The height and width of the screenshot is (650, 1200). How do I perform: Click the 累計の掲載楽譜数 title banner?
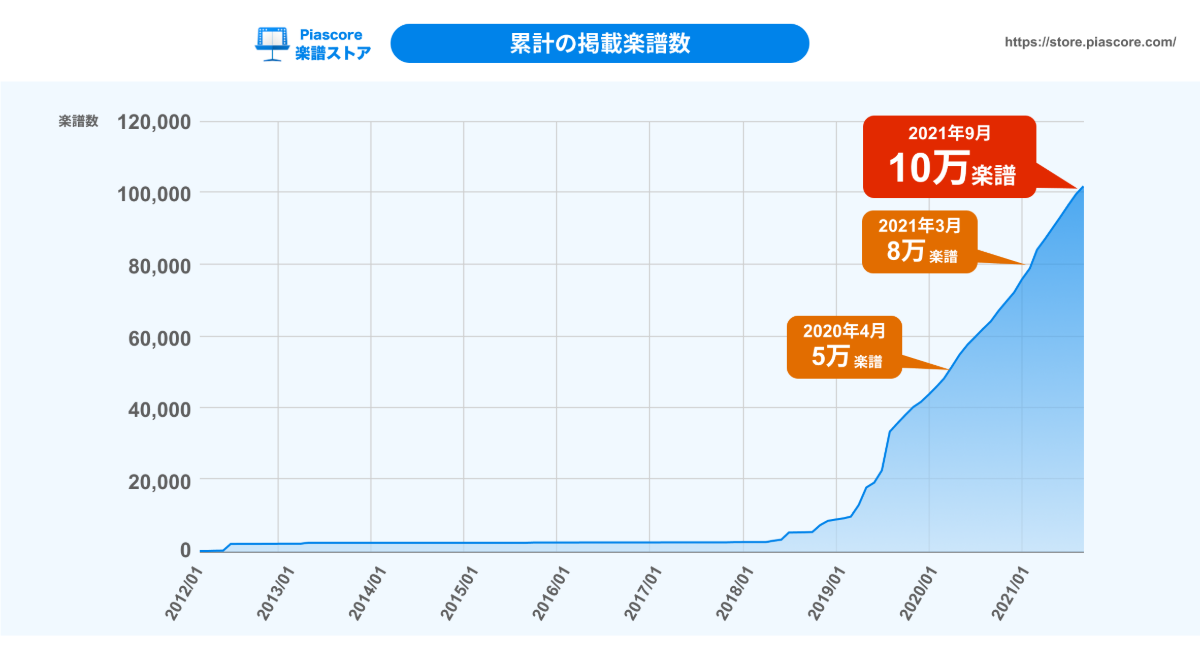599,44
